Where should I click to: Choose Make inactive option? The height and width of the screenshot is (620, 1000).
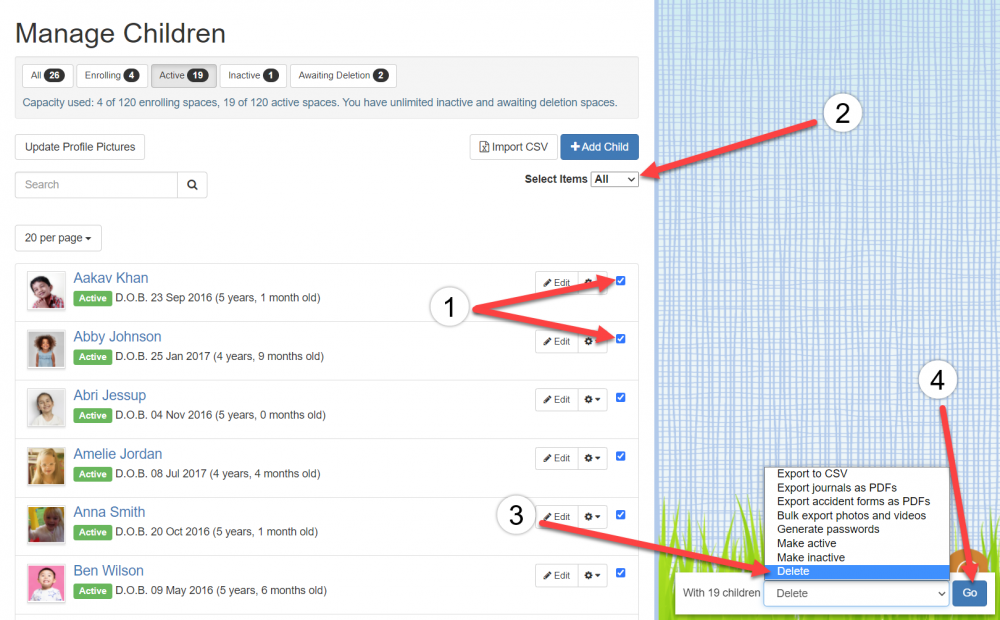pyautogui.click(x=857, y=557)
